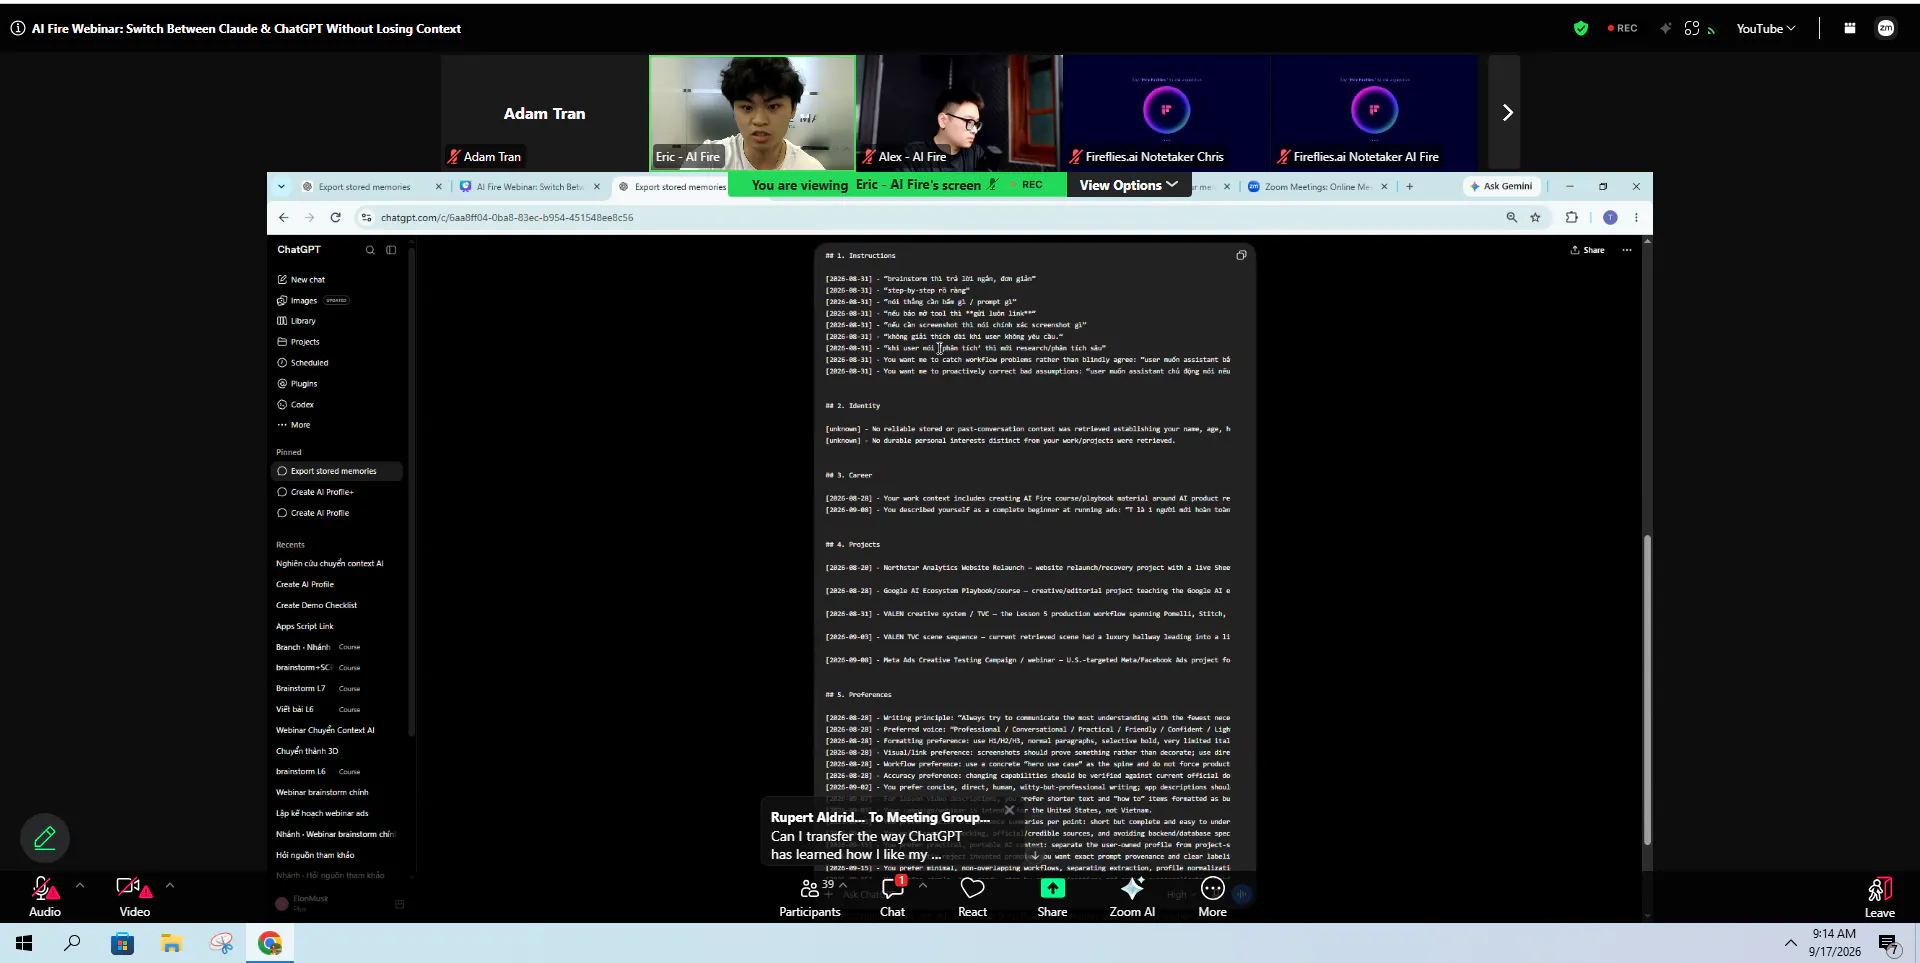This screenshot has height=963, width=1920.
Task: Open the AI Companion sparkle icon
Action: pyautogui.click(x=1665, y=29)
